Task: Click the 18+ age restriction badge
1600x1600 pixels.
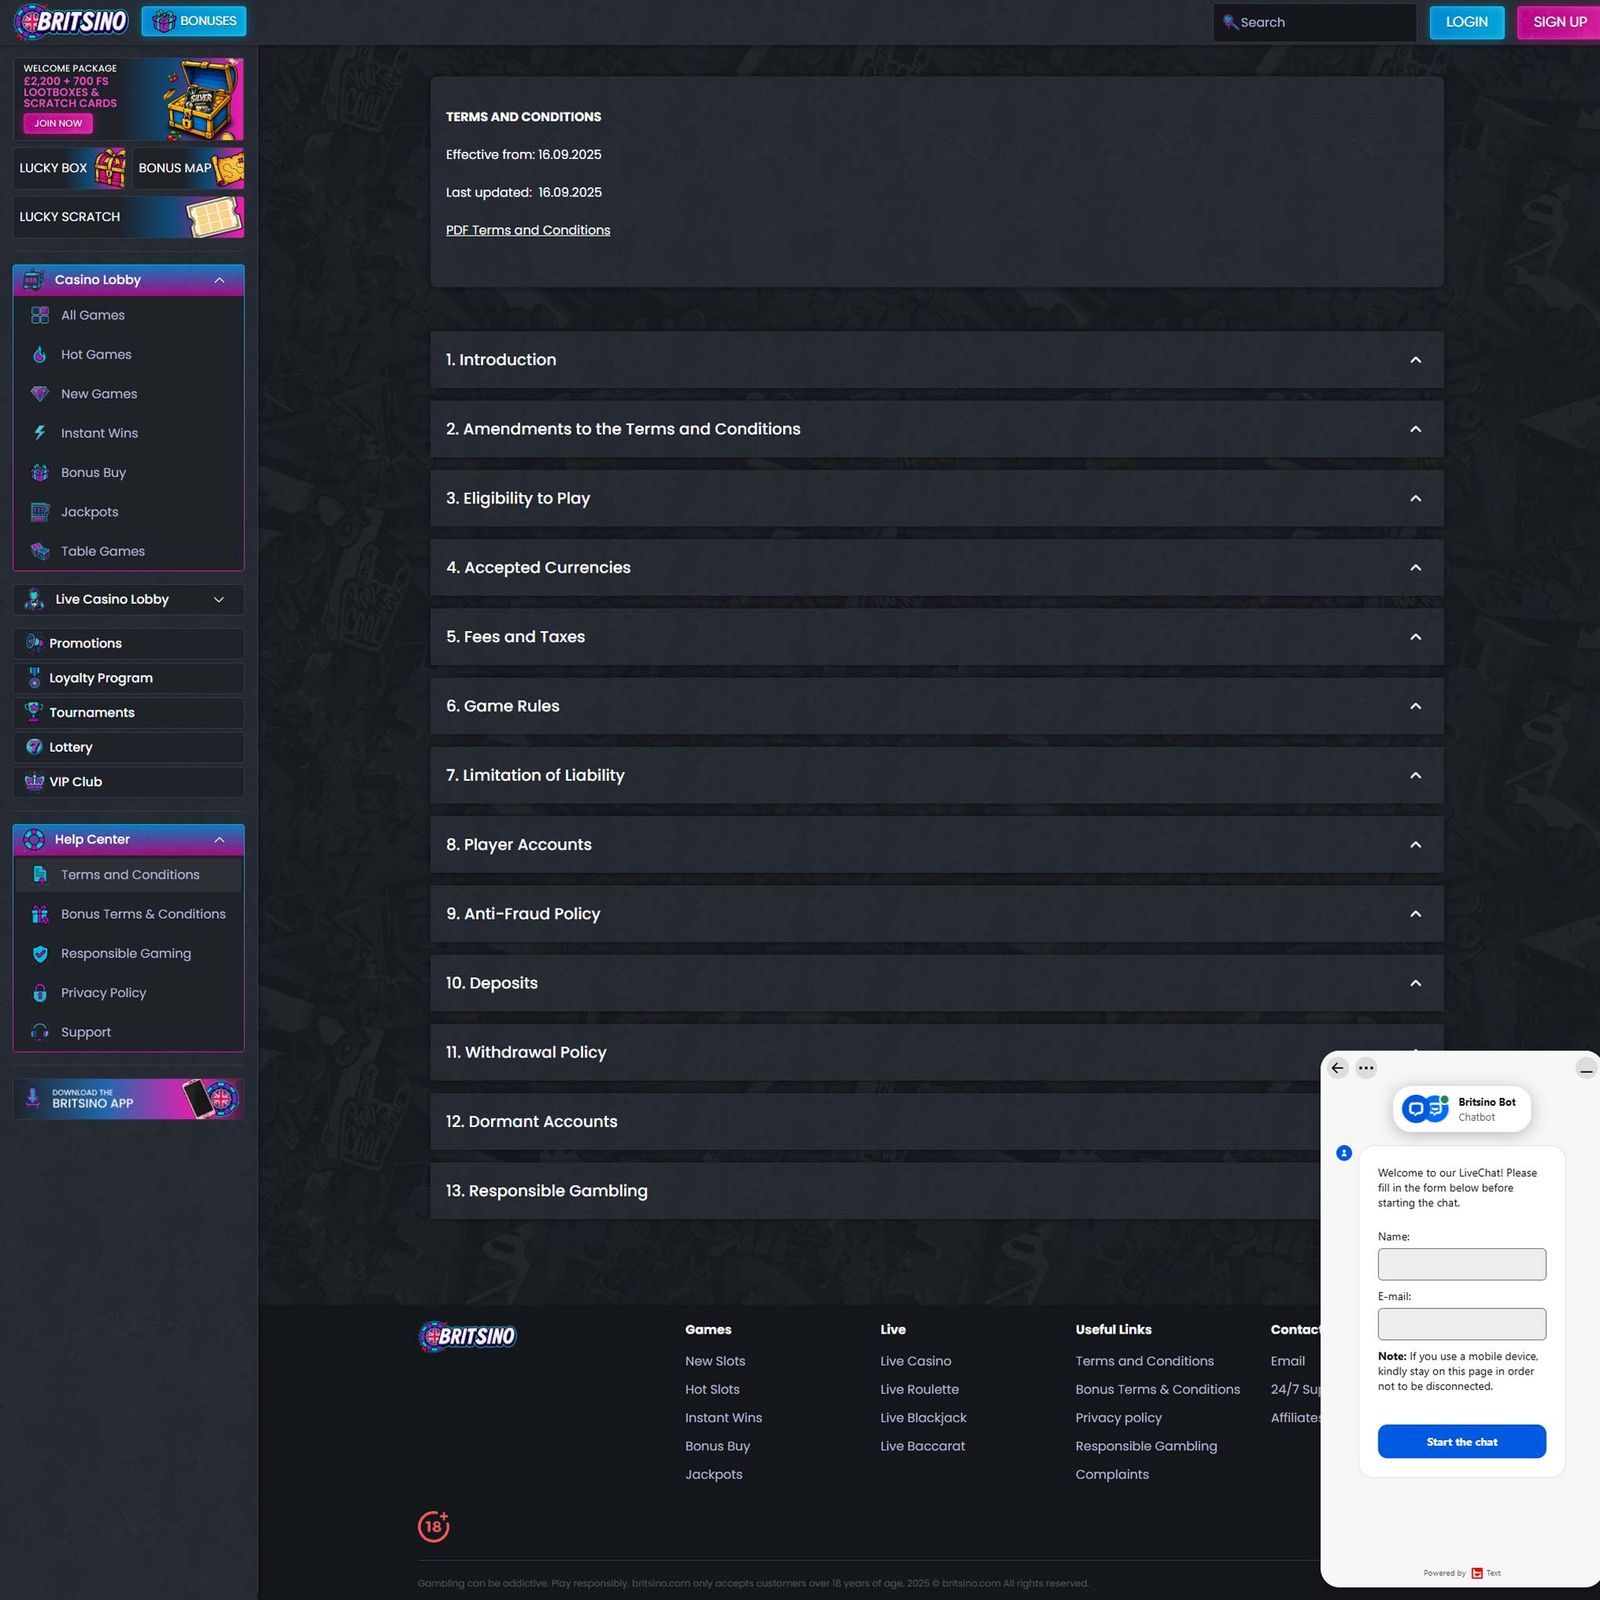Action: click(x=434, y=1526)
